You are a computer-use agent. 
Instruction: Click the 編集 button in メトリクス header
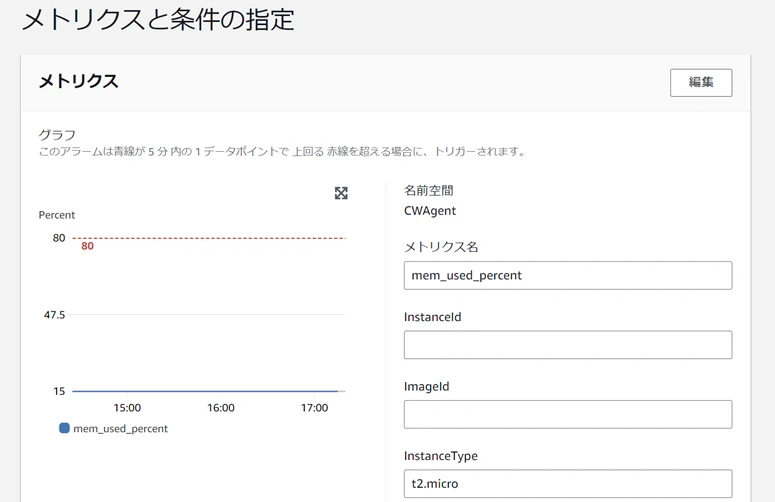pos(701,83)
